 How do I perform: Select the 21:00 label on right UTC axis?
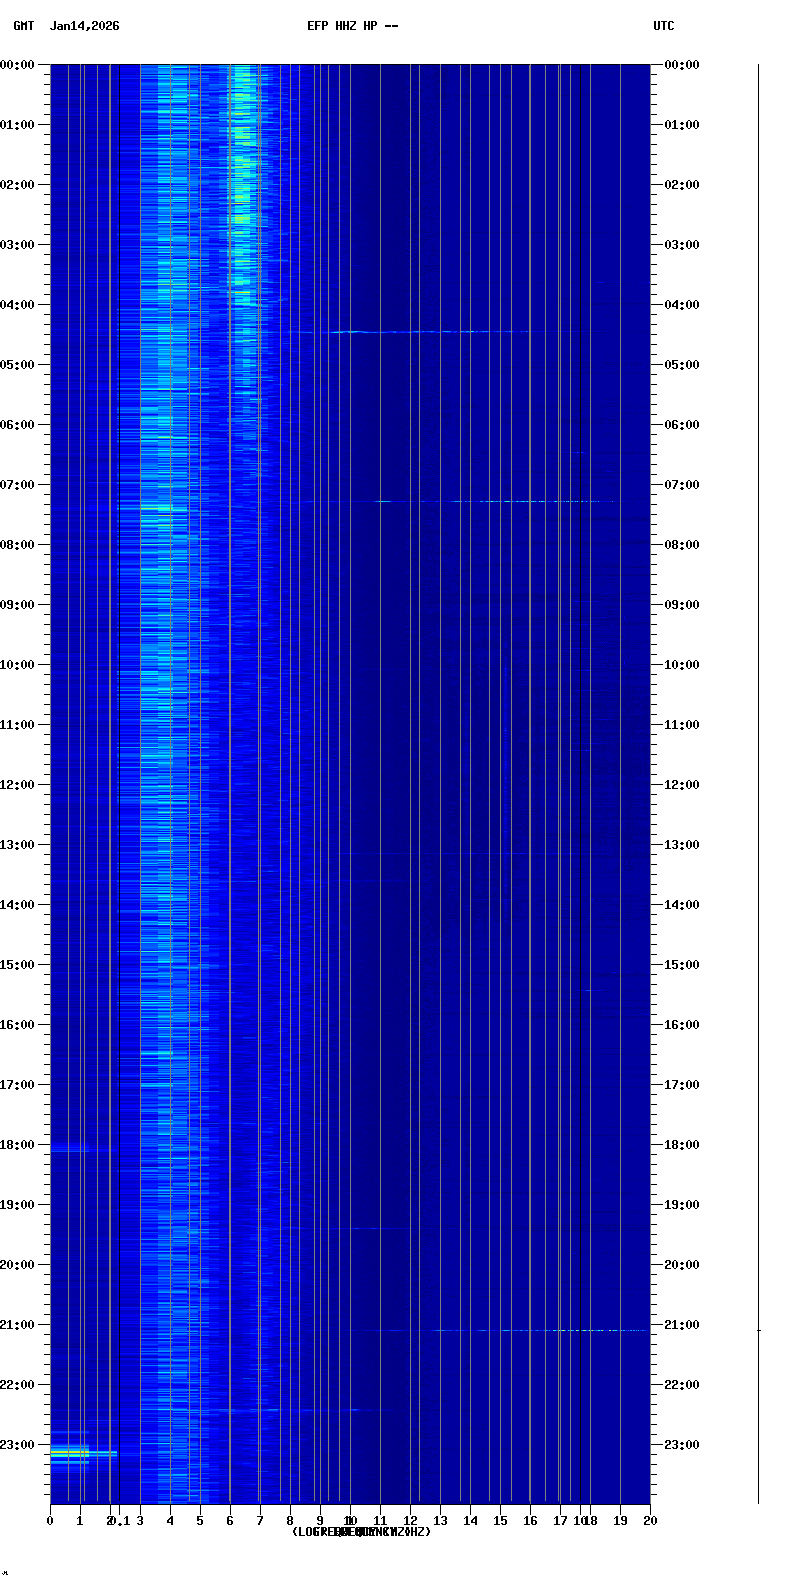[682, 1325]
